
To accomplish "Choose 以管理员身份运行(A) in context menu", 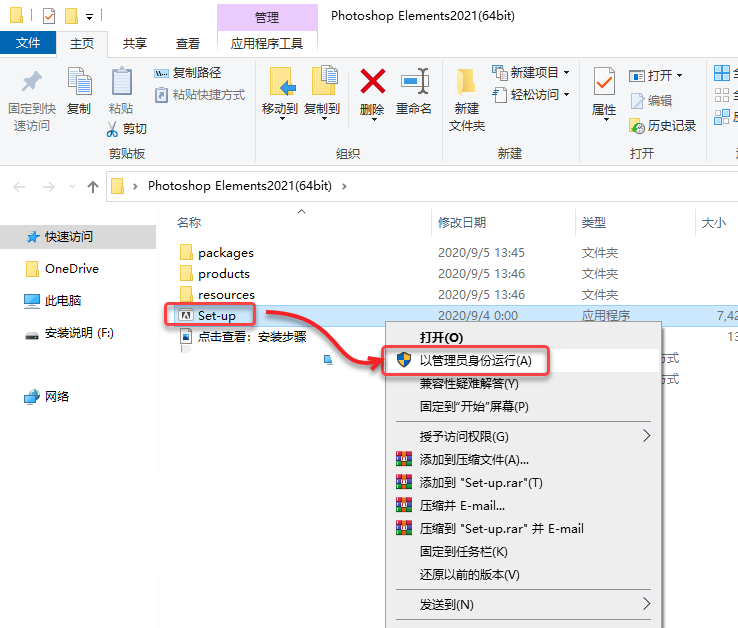I will pos(523,361).
